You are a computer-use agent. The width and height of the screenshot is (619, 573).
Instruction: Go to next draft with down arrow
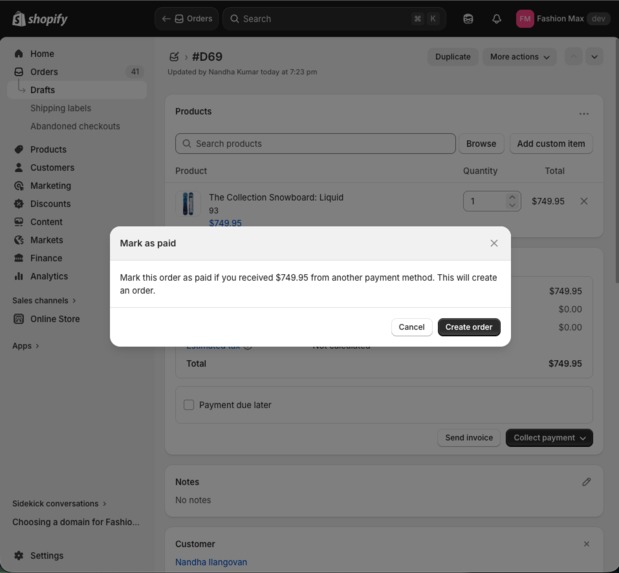click(x=594, y=57)
